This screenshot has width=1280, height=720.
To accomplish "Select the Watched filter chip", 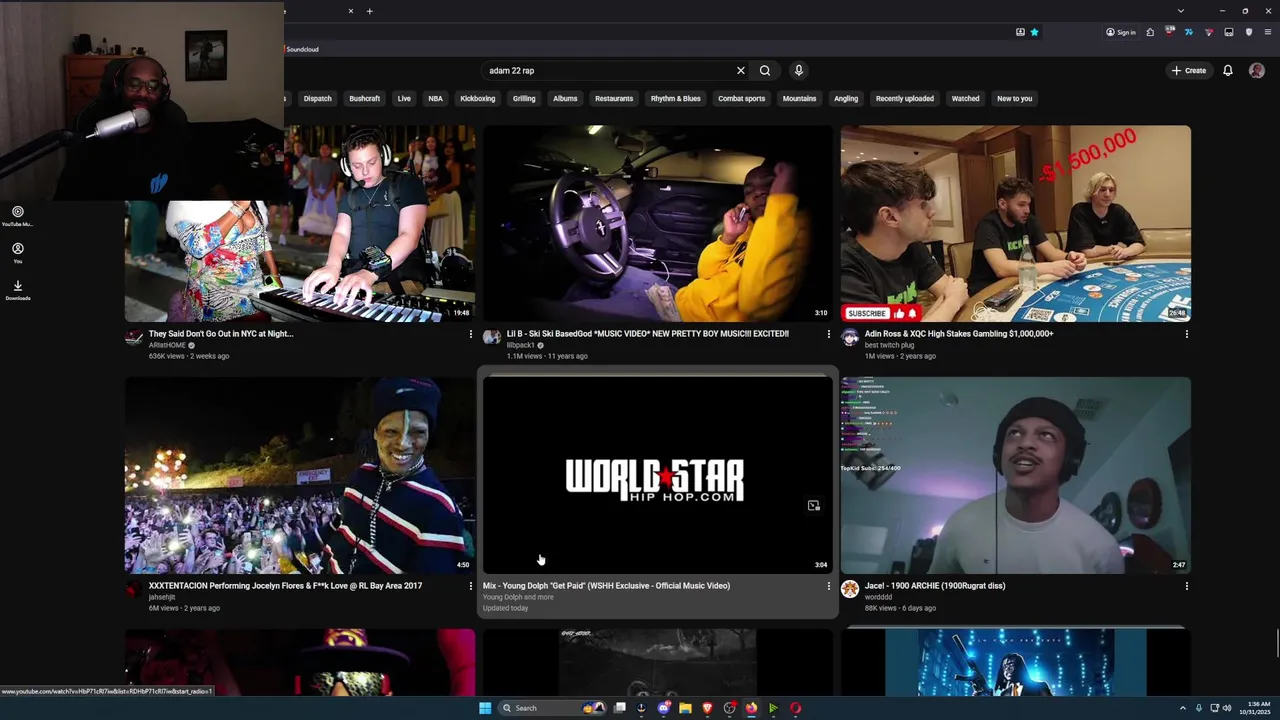I will (965, 98).
